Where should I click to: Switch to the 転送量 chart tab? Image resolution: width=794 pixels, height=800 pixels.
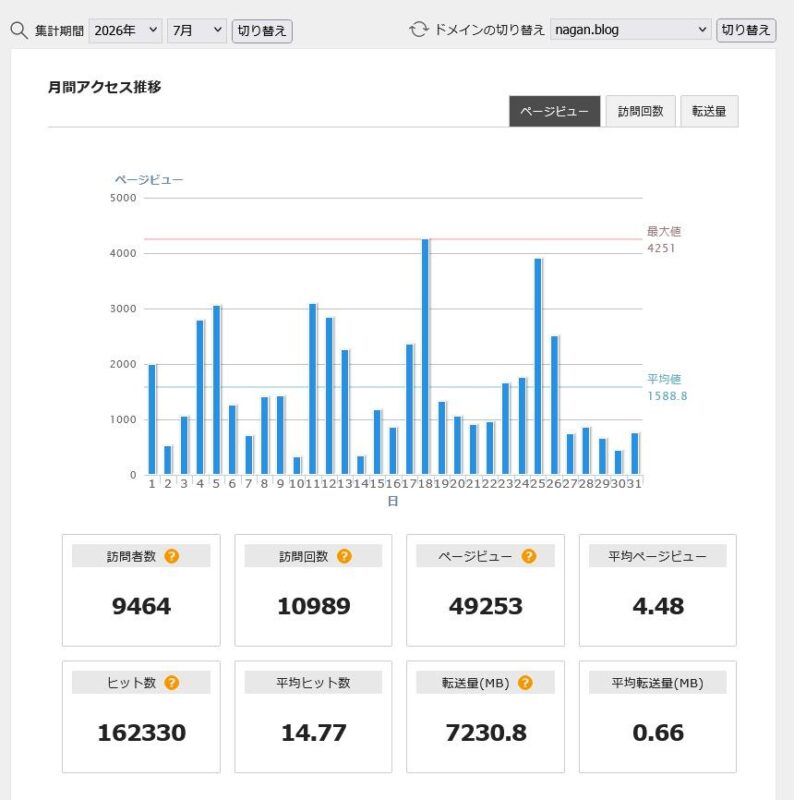coord(709,111)
